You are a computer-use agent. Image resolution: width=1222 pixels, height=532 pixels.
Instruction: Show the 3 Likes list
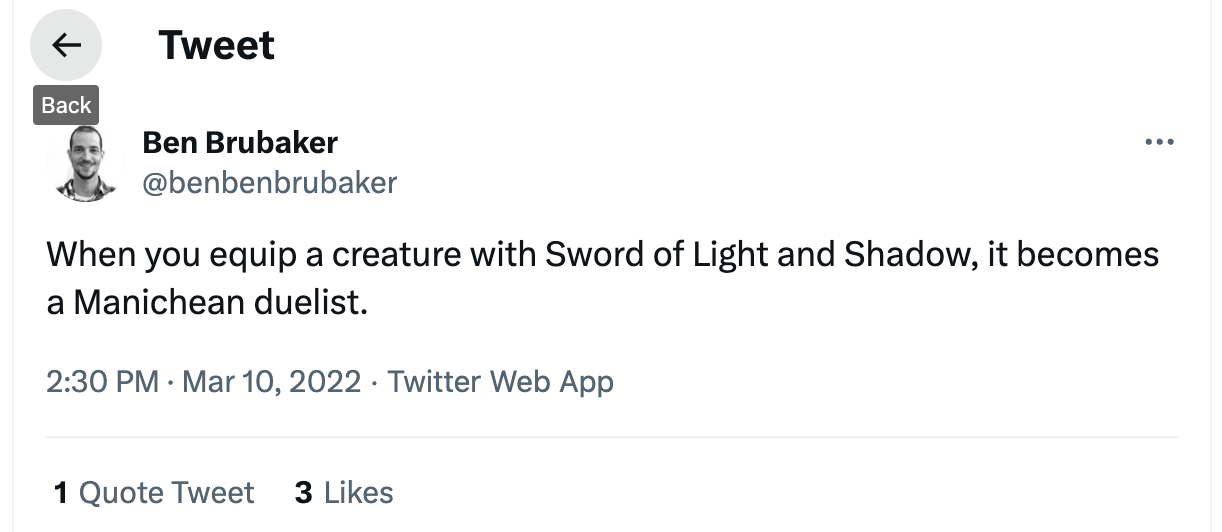point(344,492)
